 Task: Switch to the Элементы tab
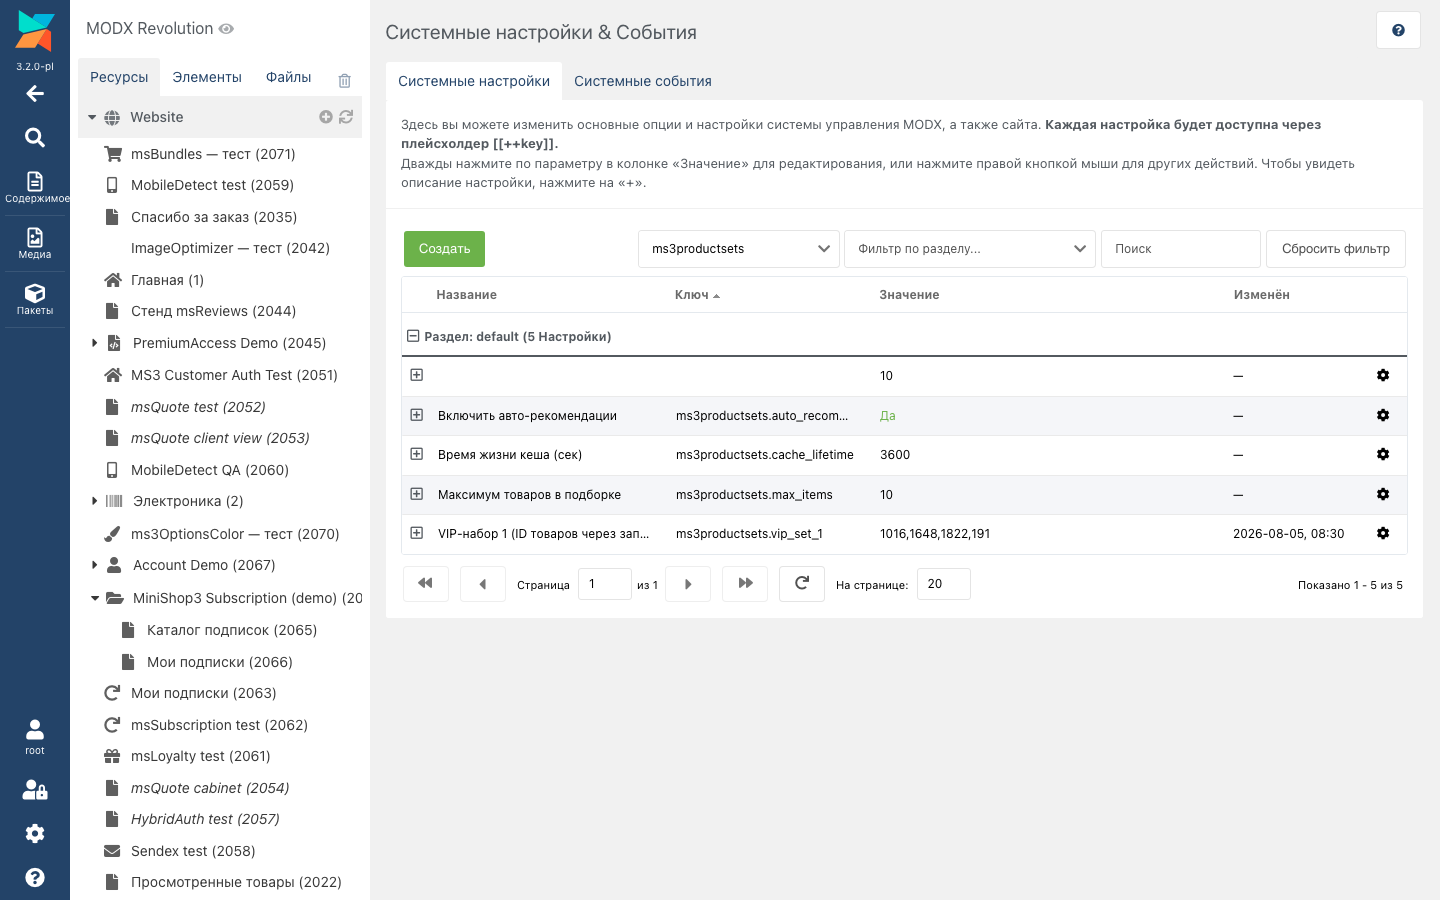207,77
